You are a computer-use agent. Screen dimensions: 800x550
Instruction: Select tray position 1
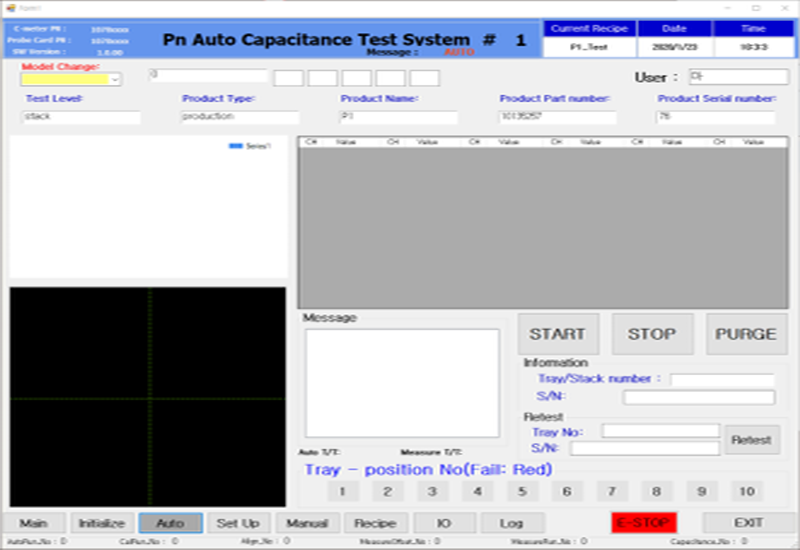click(342, 491)
